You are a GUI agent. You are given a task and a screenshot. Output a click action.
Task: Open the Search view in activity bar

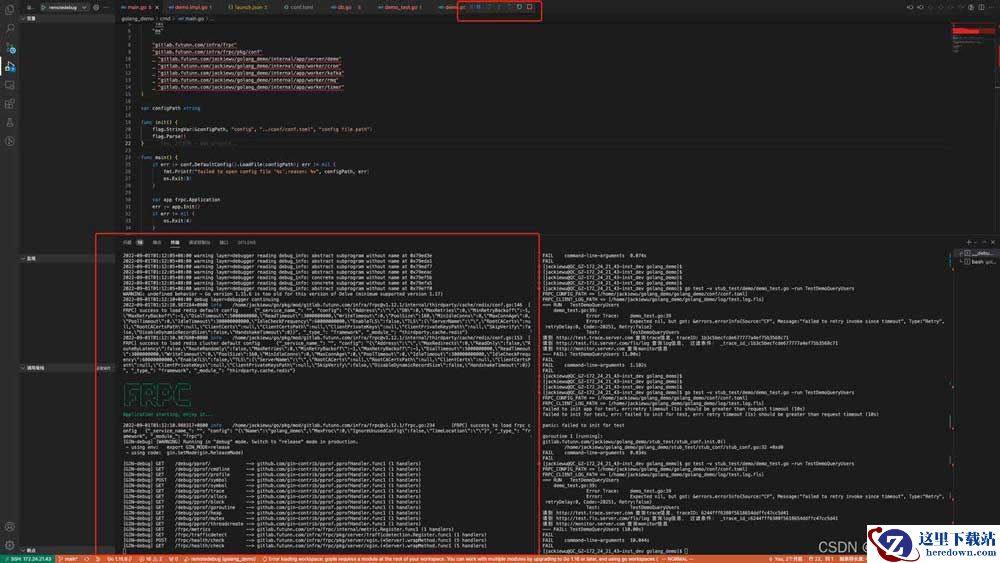10,29
